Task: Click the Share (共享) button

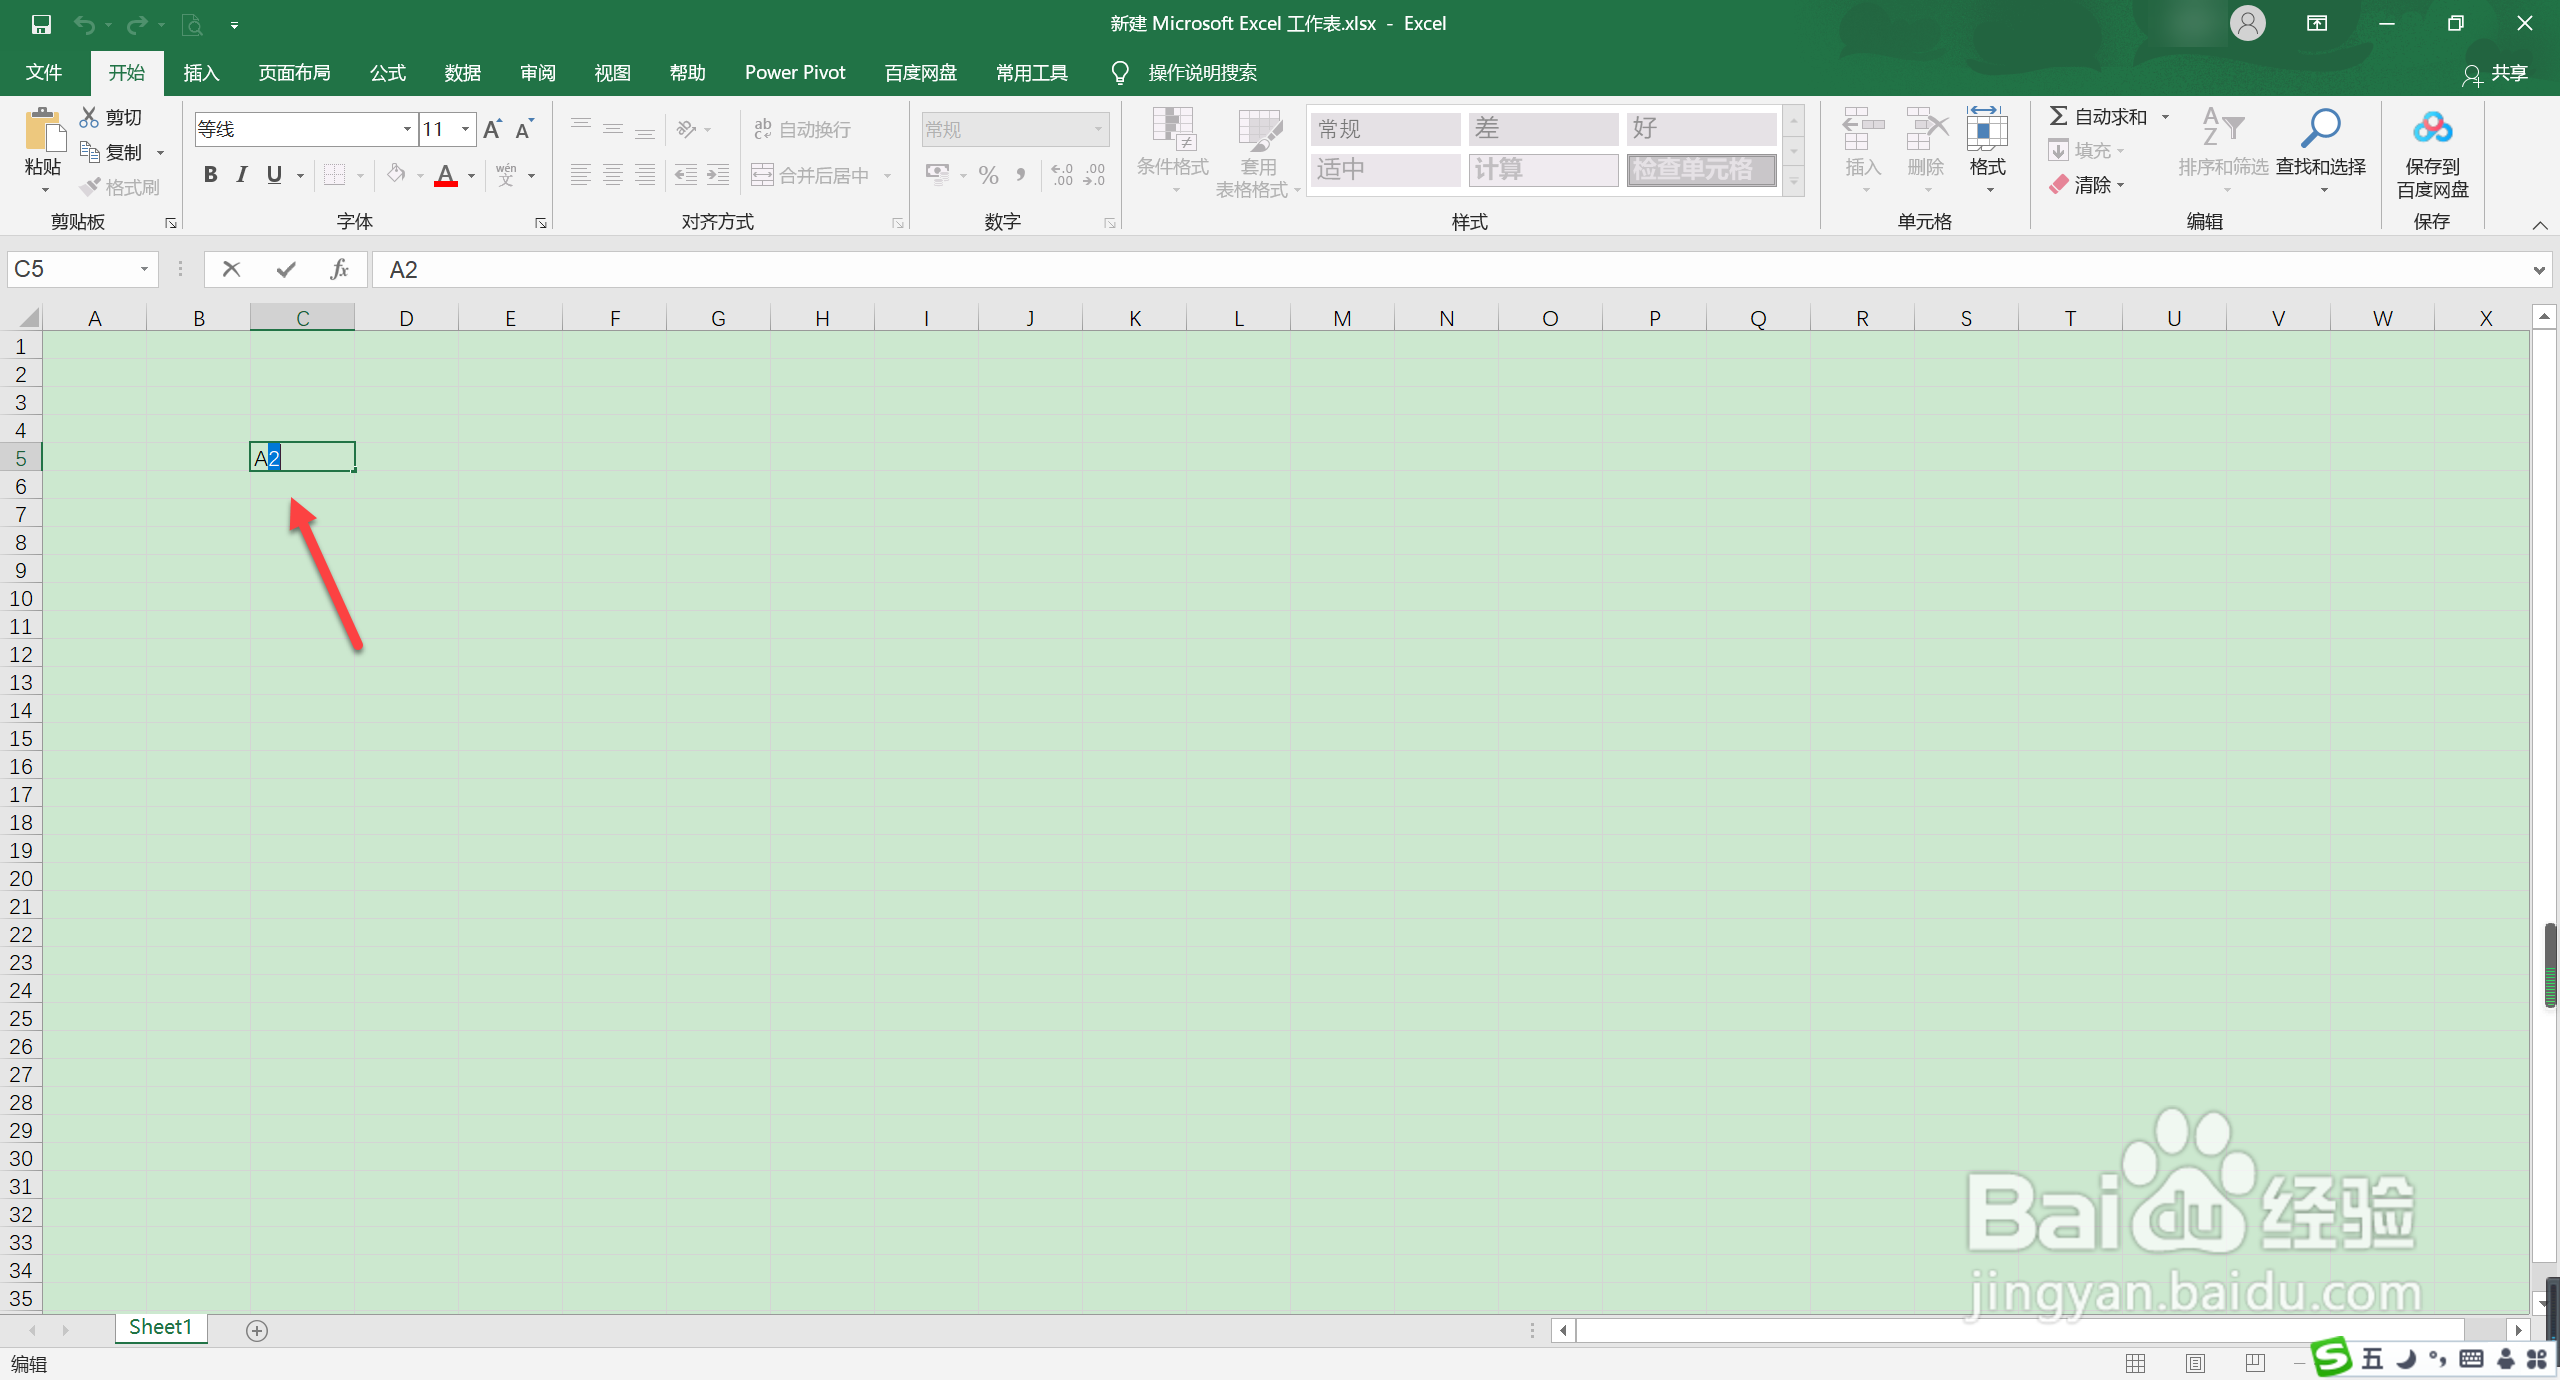Action: click(x=2496, y=73)
